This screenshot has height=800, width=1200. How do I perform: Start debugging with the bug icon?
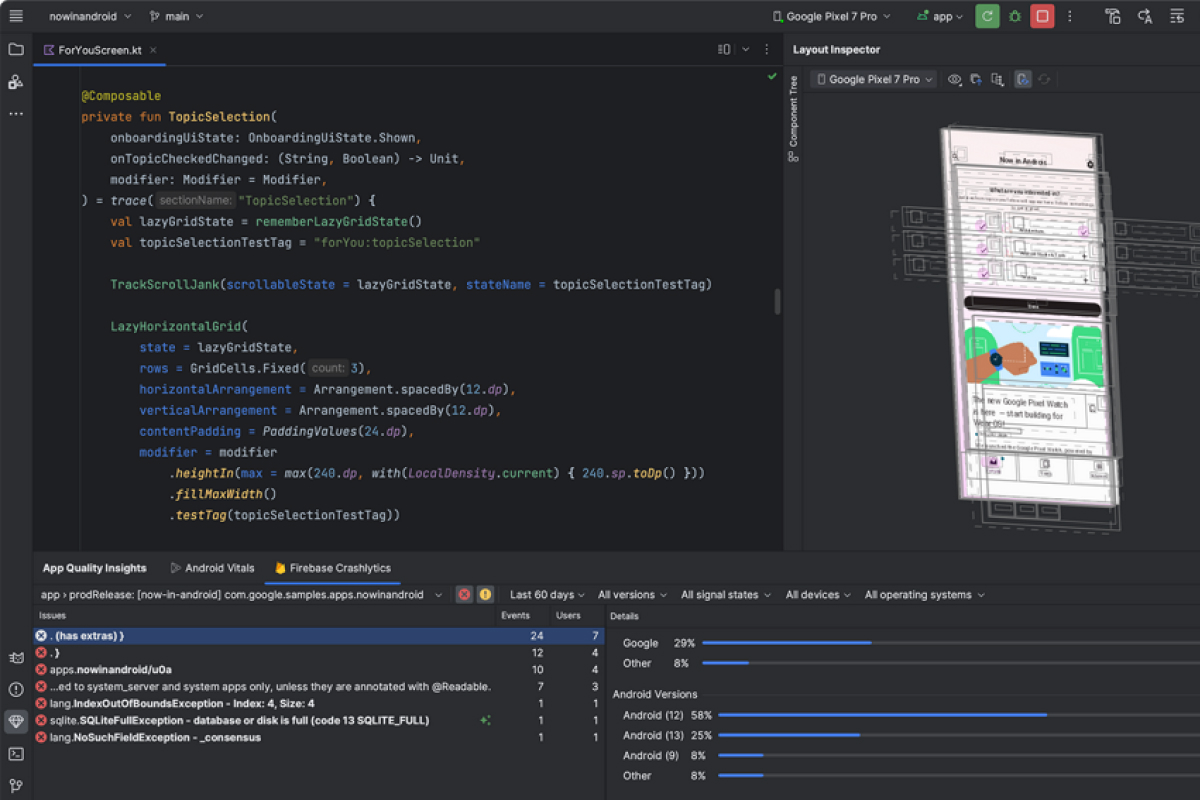(1015, 16)
